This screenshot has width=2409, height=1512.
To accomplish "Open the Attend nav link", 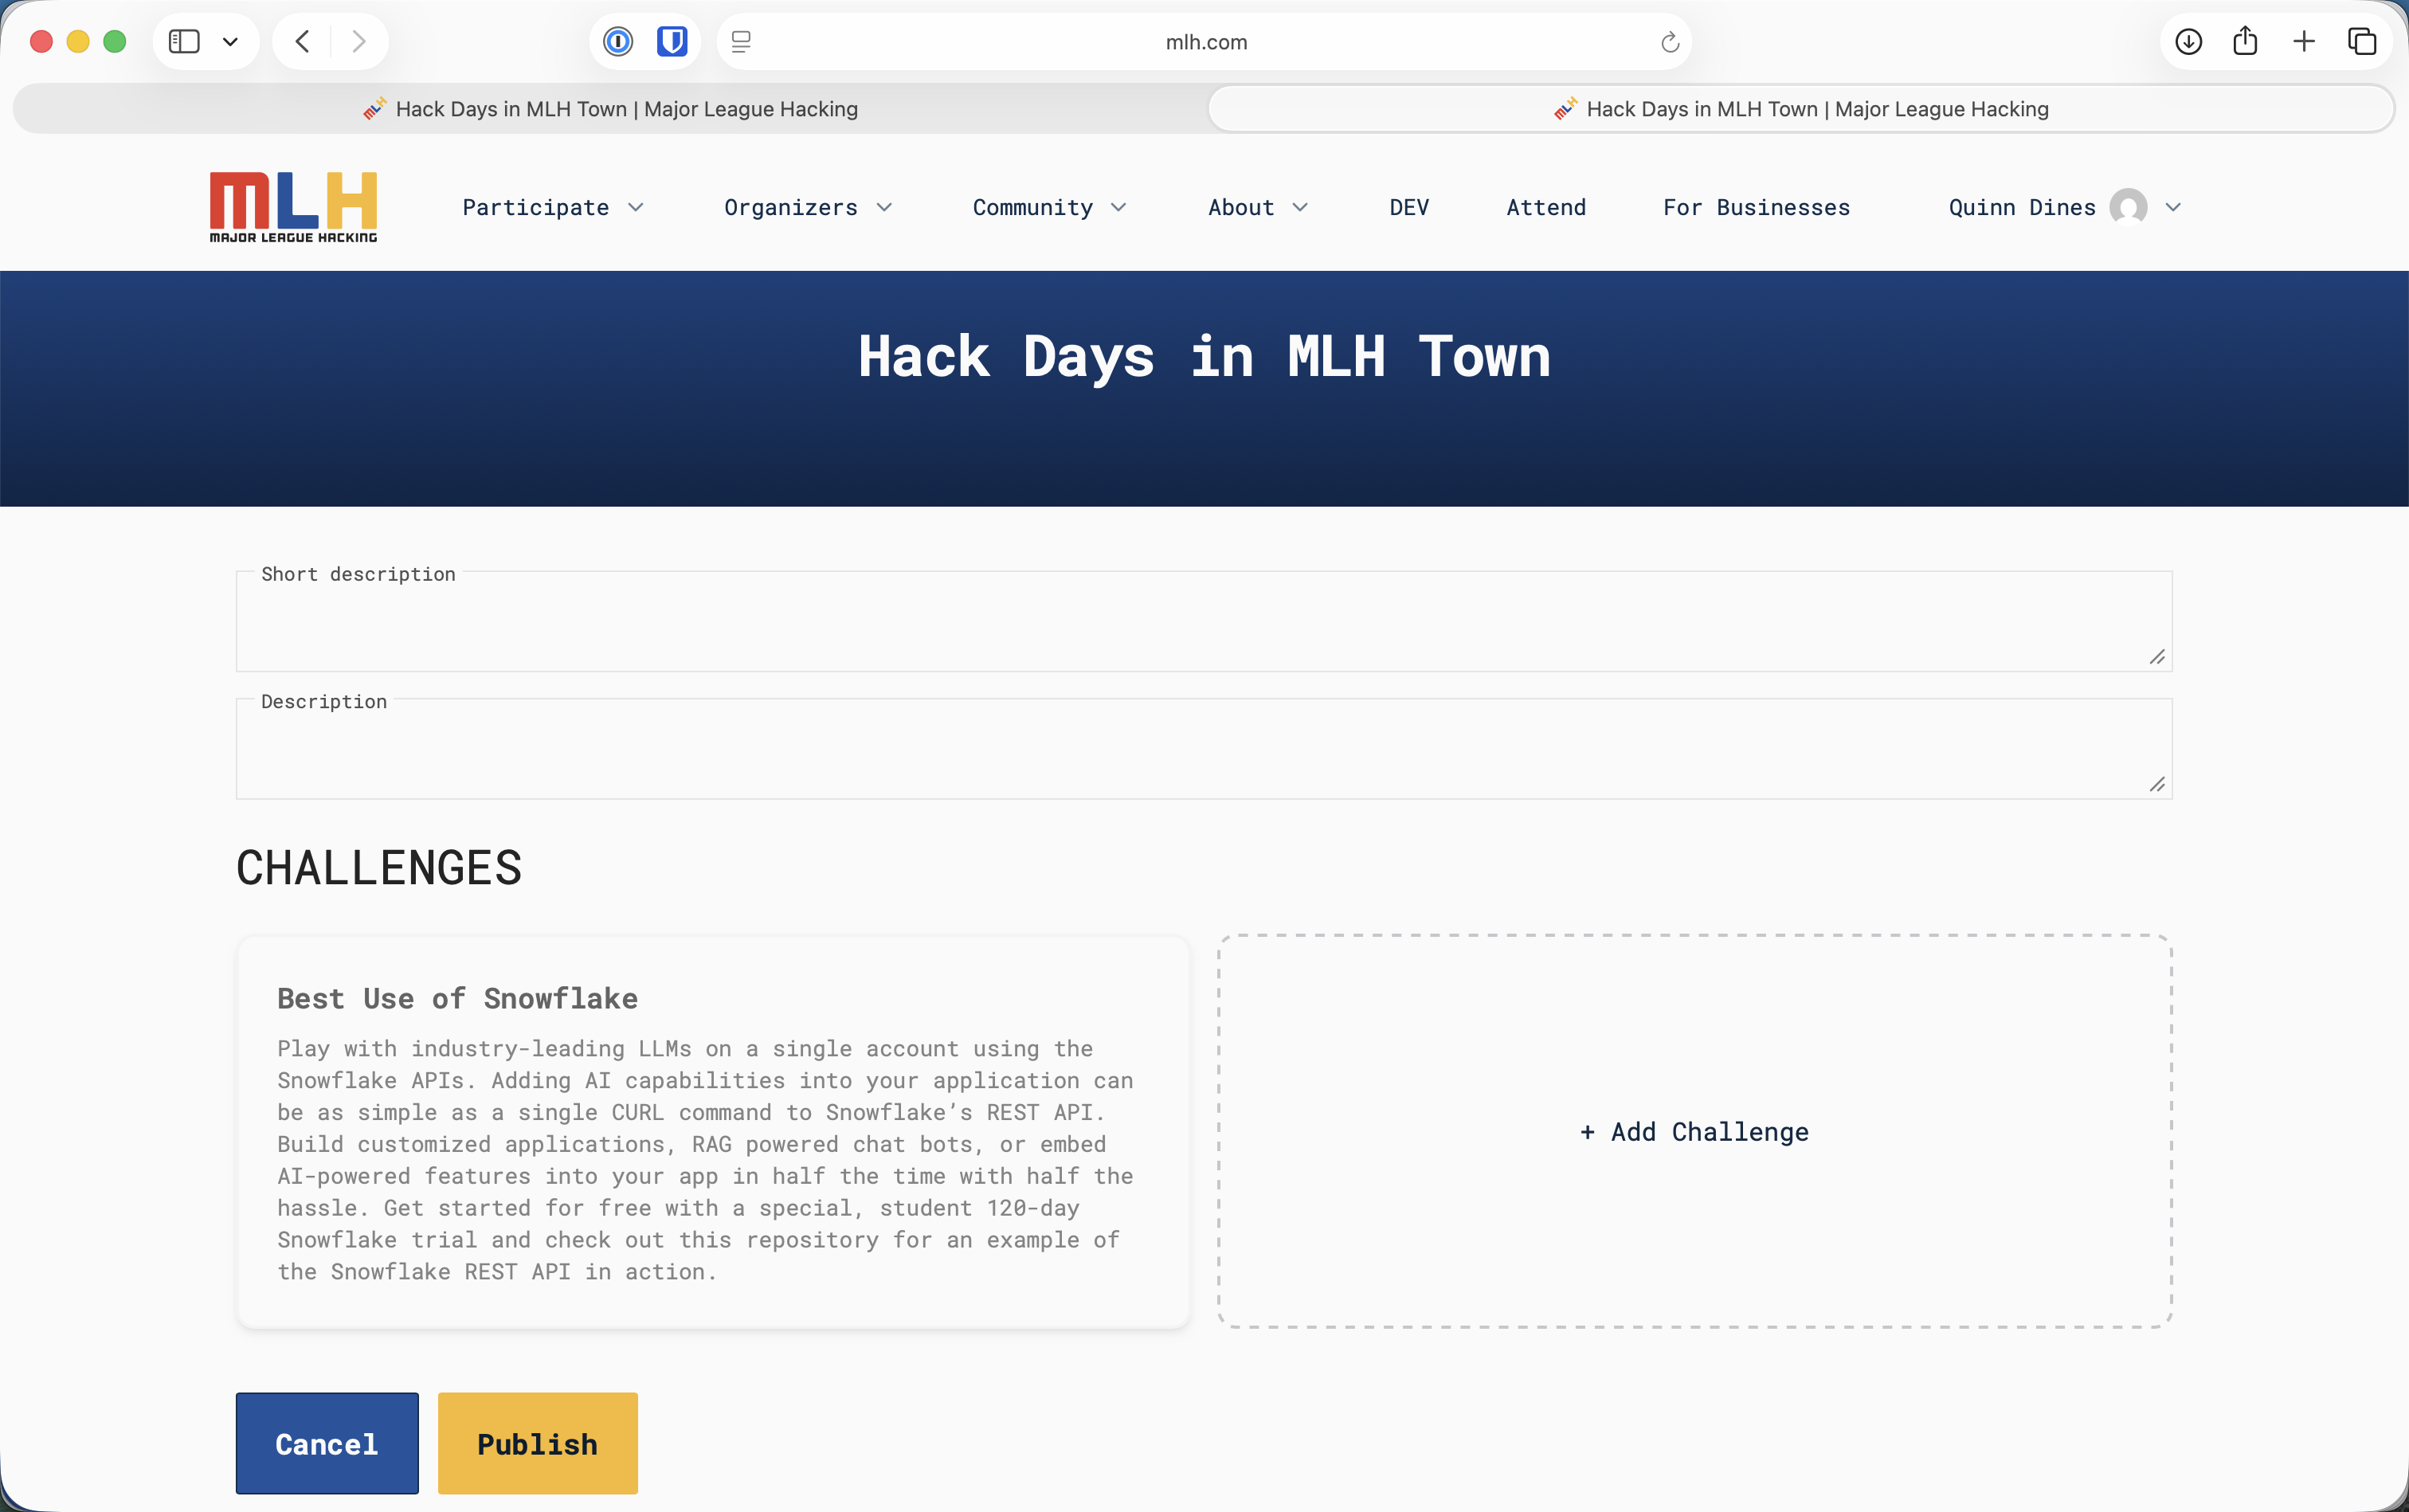I will pos(1546,207).
